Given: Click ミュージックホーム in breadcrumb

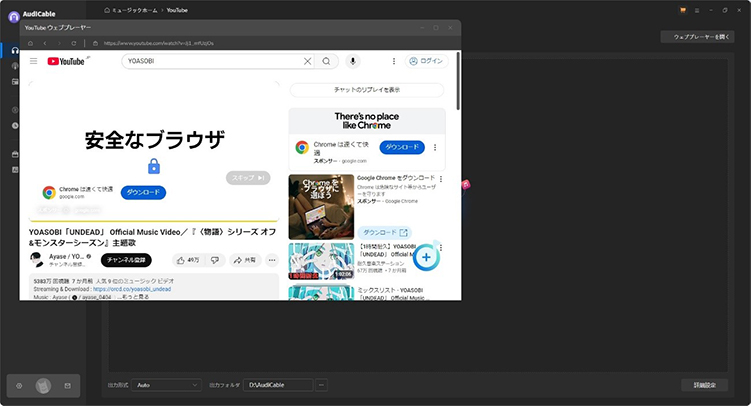Looking at the screenshot, I should [x=135, y=10].
